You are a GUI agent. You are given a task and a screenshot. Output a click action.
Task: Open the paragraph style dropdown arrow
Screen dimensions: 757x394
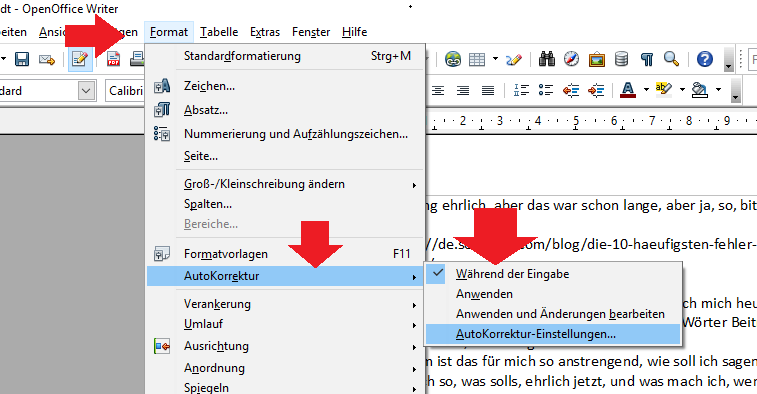[86, 90]
